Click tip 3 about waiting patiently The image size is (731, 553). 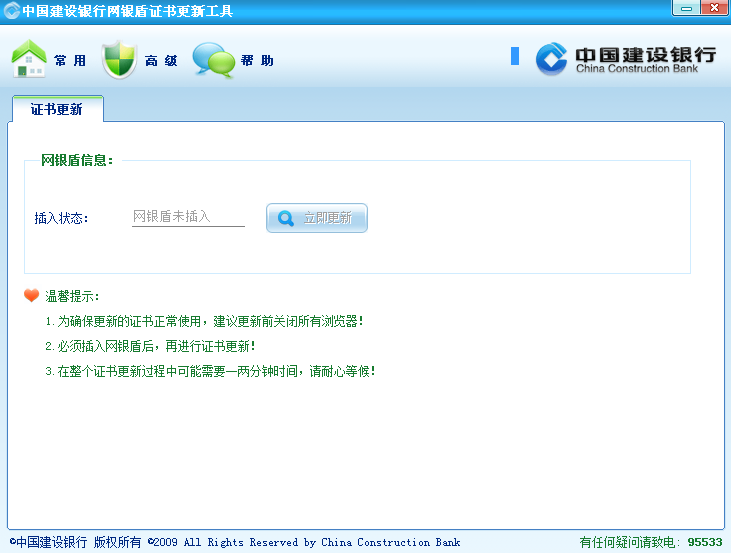(x=210, y=371)
